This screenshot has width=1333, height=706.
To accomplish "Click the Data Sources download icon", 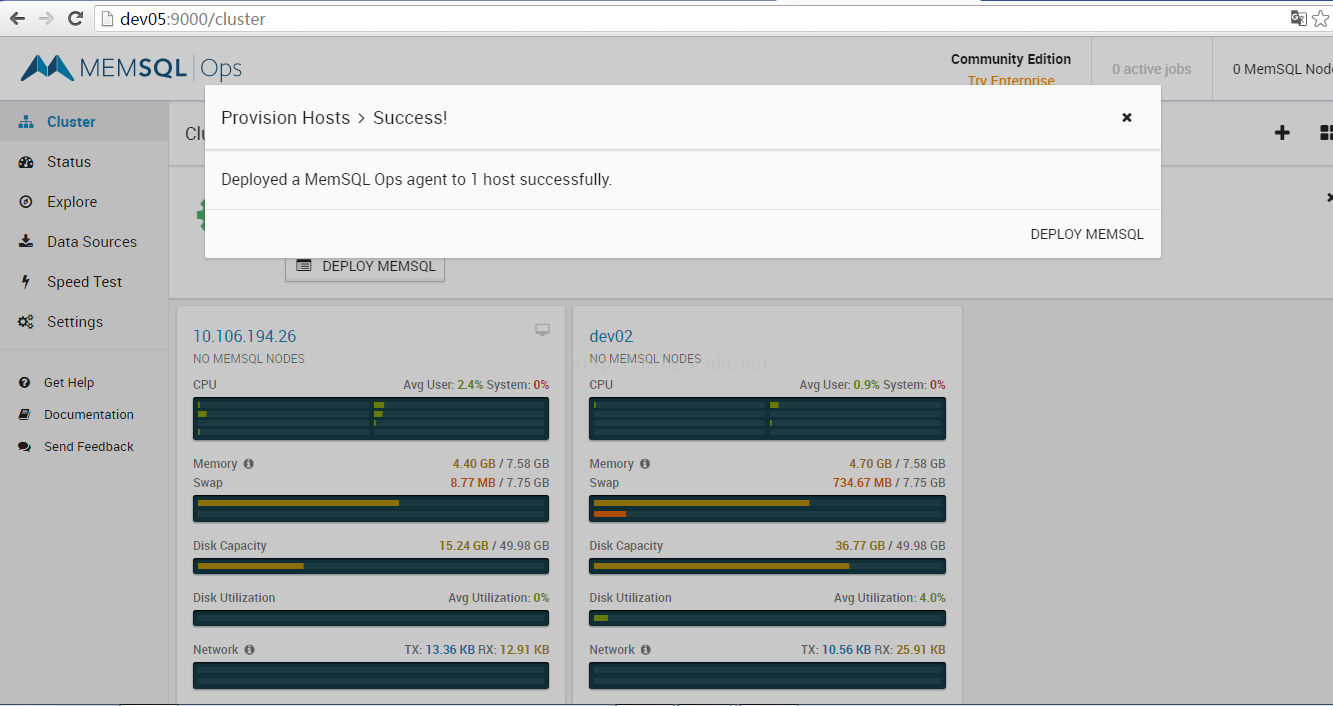I will [x=26, y=242].
